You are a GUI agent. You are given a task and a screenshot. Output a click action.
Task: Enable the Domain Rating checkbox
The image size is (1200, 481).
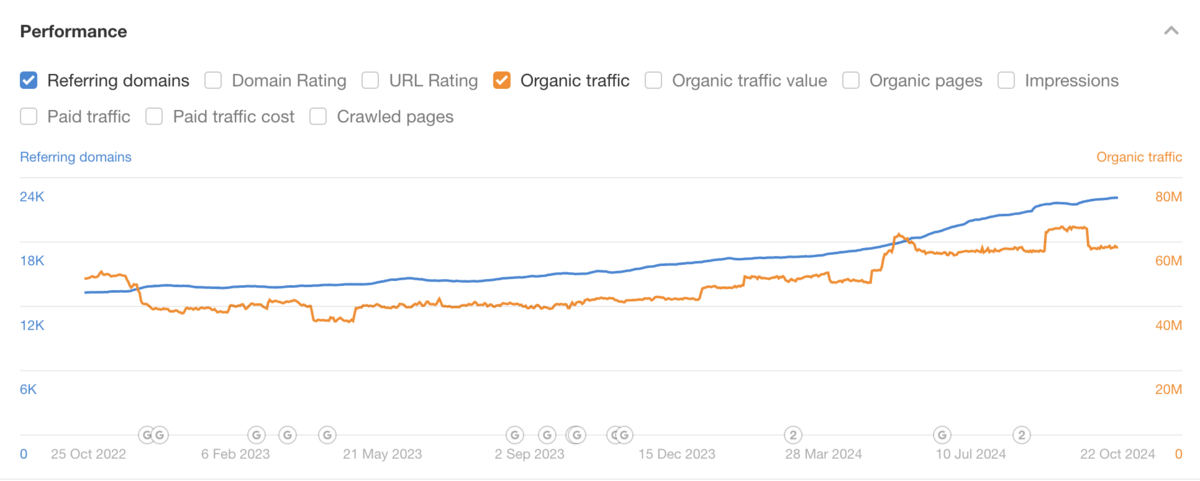coord(213,80)
